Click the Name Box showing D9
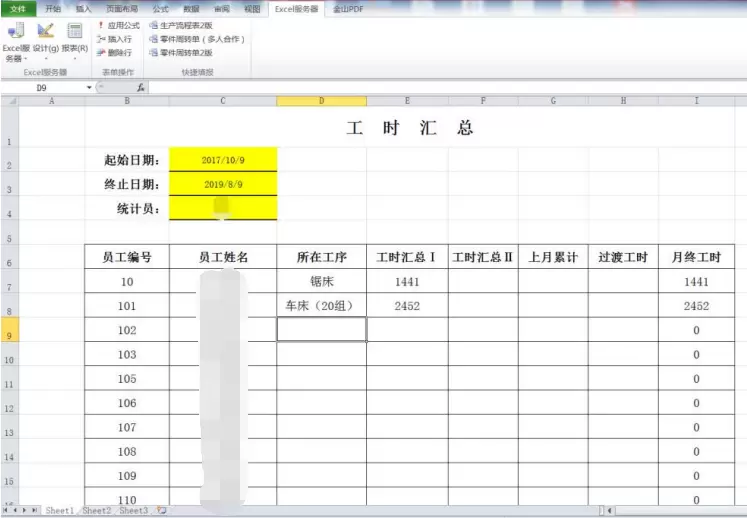This screenshot has height=518, width=747. 45,88
